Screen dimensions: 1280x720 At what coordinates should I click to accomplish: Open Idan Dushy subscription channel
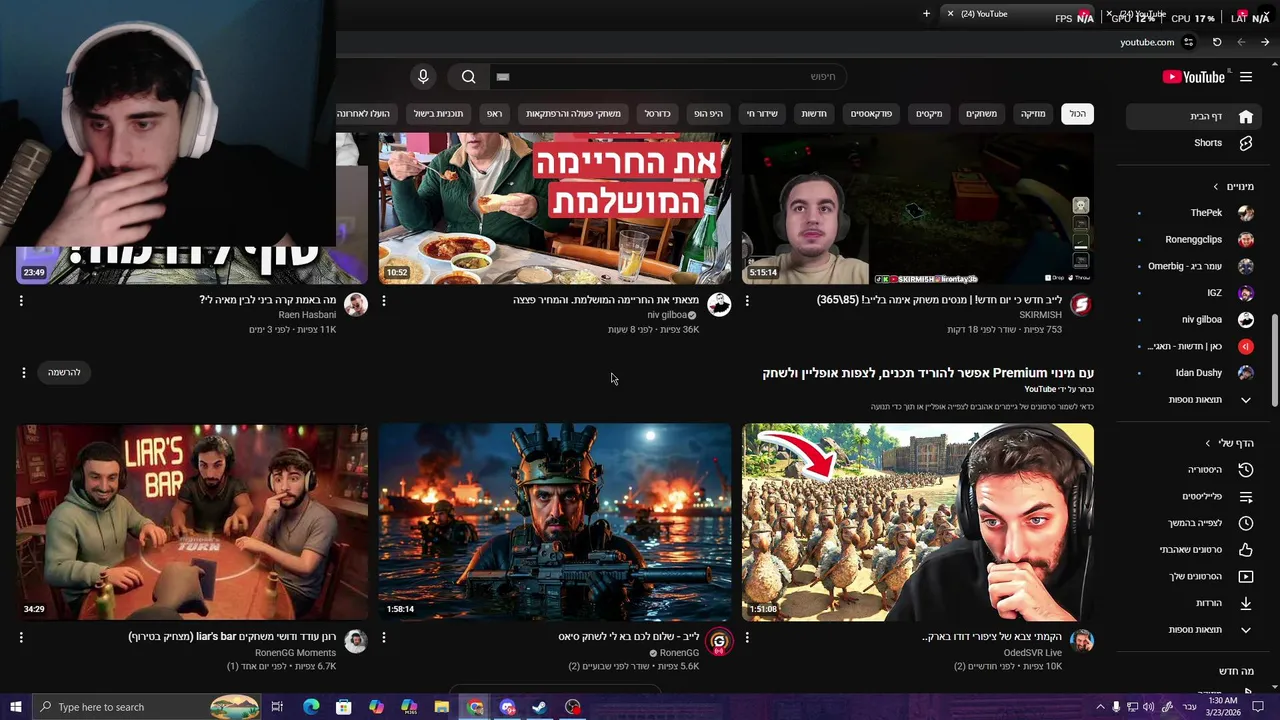click(1193, 373)
